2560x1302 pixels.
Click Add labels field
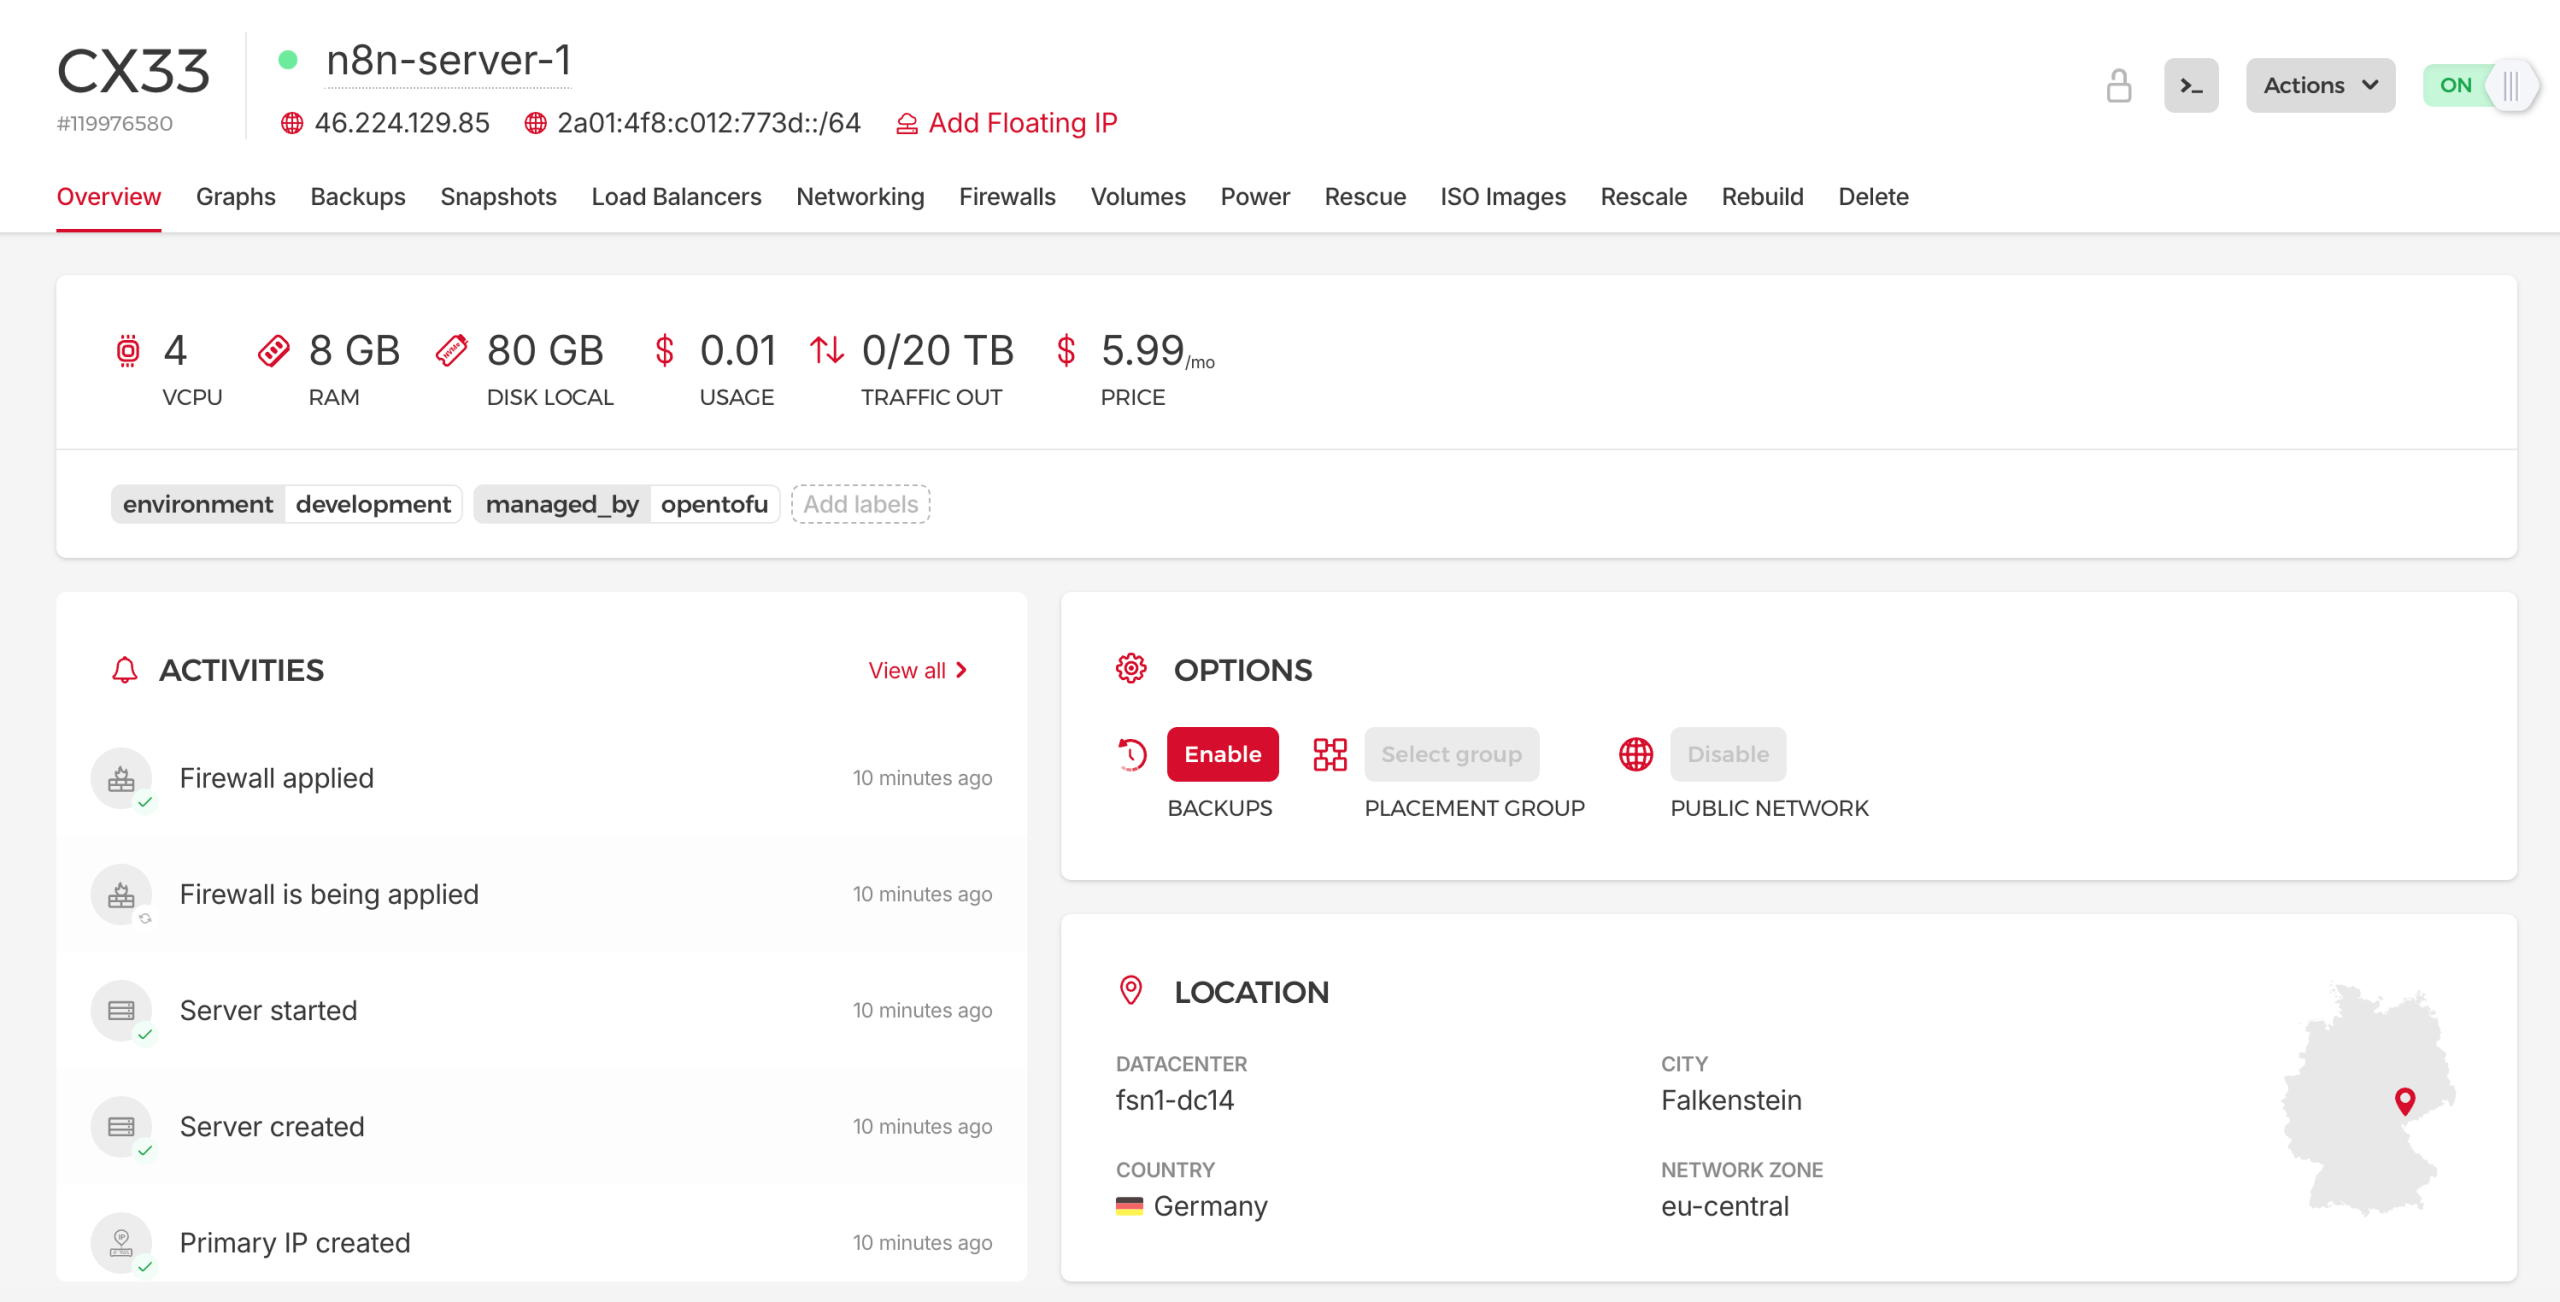[860, 504]
